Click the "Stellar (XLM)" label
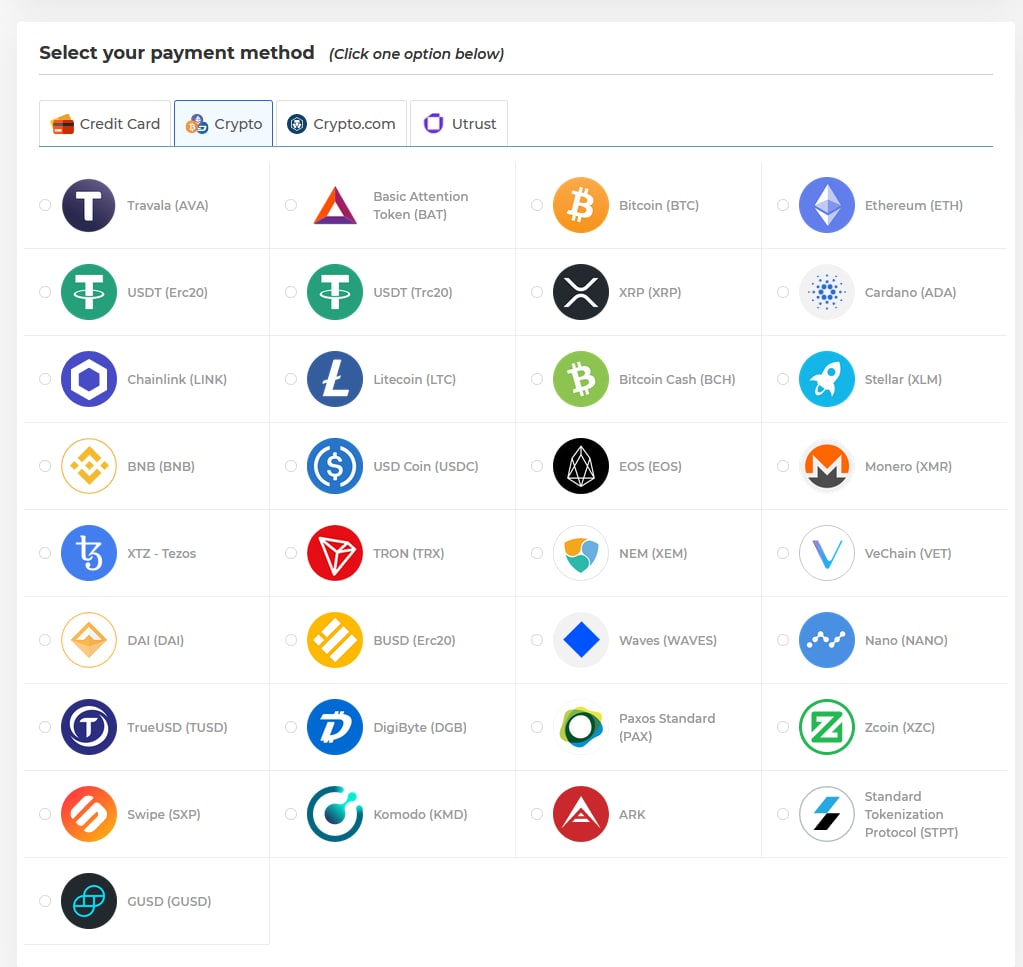1023x967 pixels. tap(903, 379)
